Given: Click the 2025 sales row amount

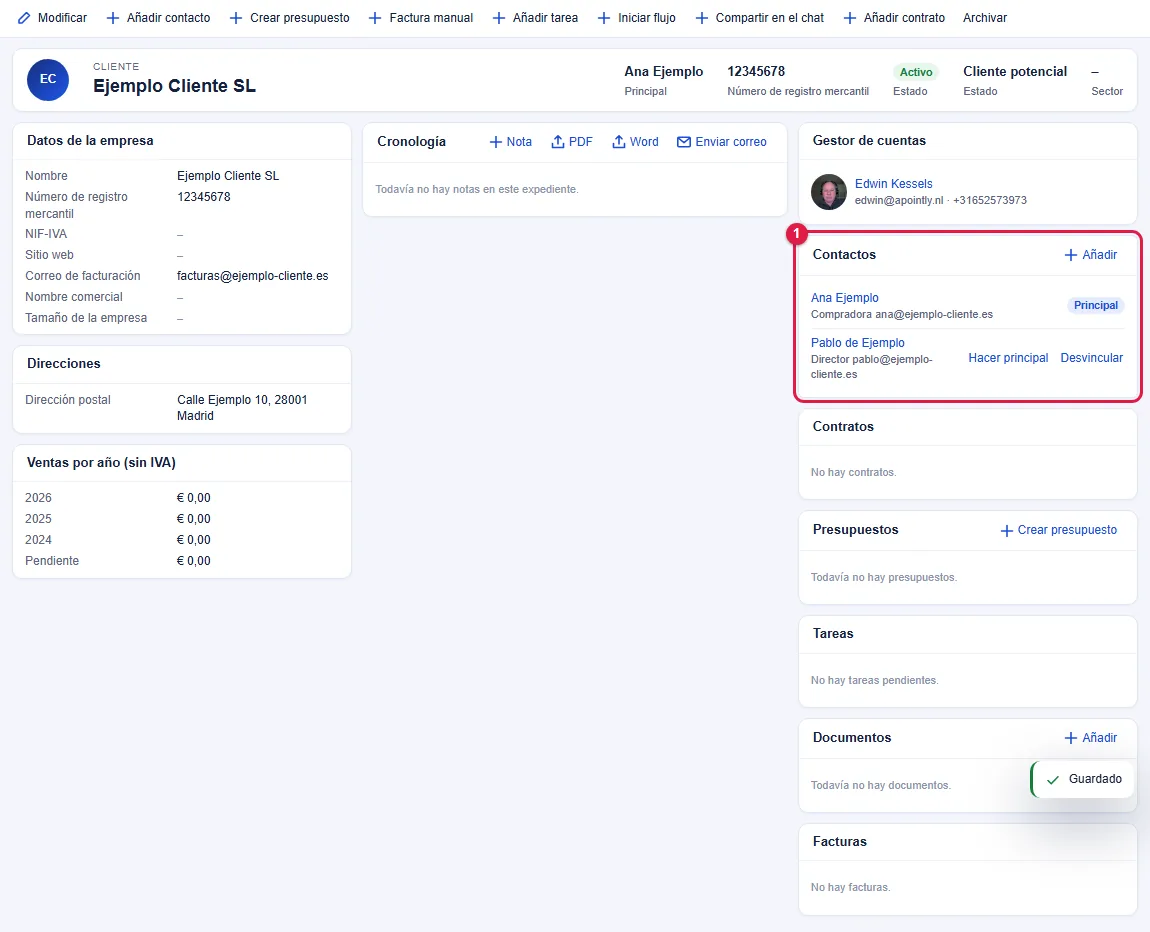Looking at the screenshot, I should [194, 519].
